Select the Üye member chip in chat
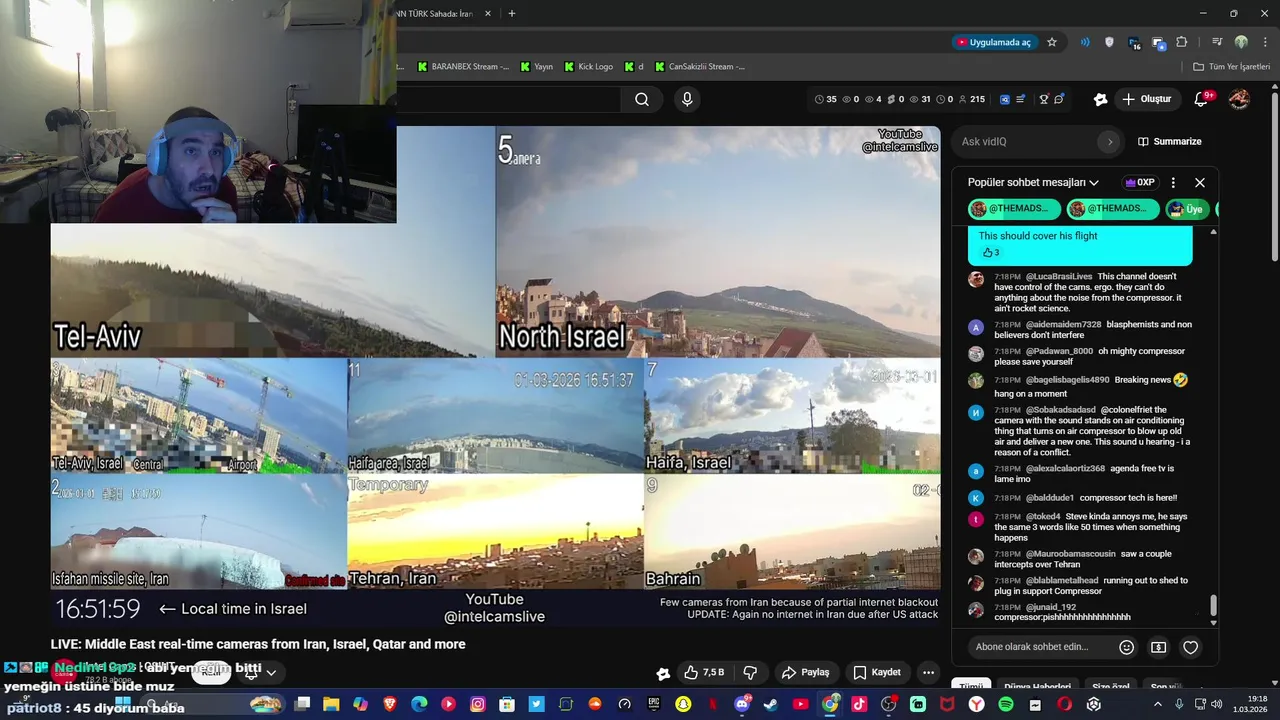Screen dimensions: 1280x720 coord(1188,209)
